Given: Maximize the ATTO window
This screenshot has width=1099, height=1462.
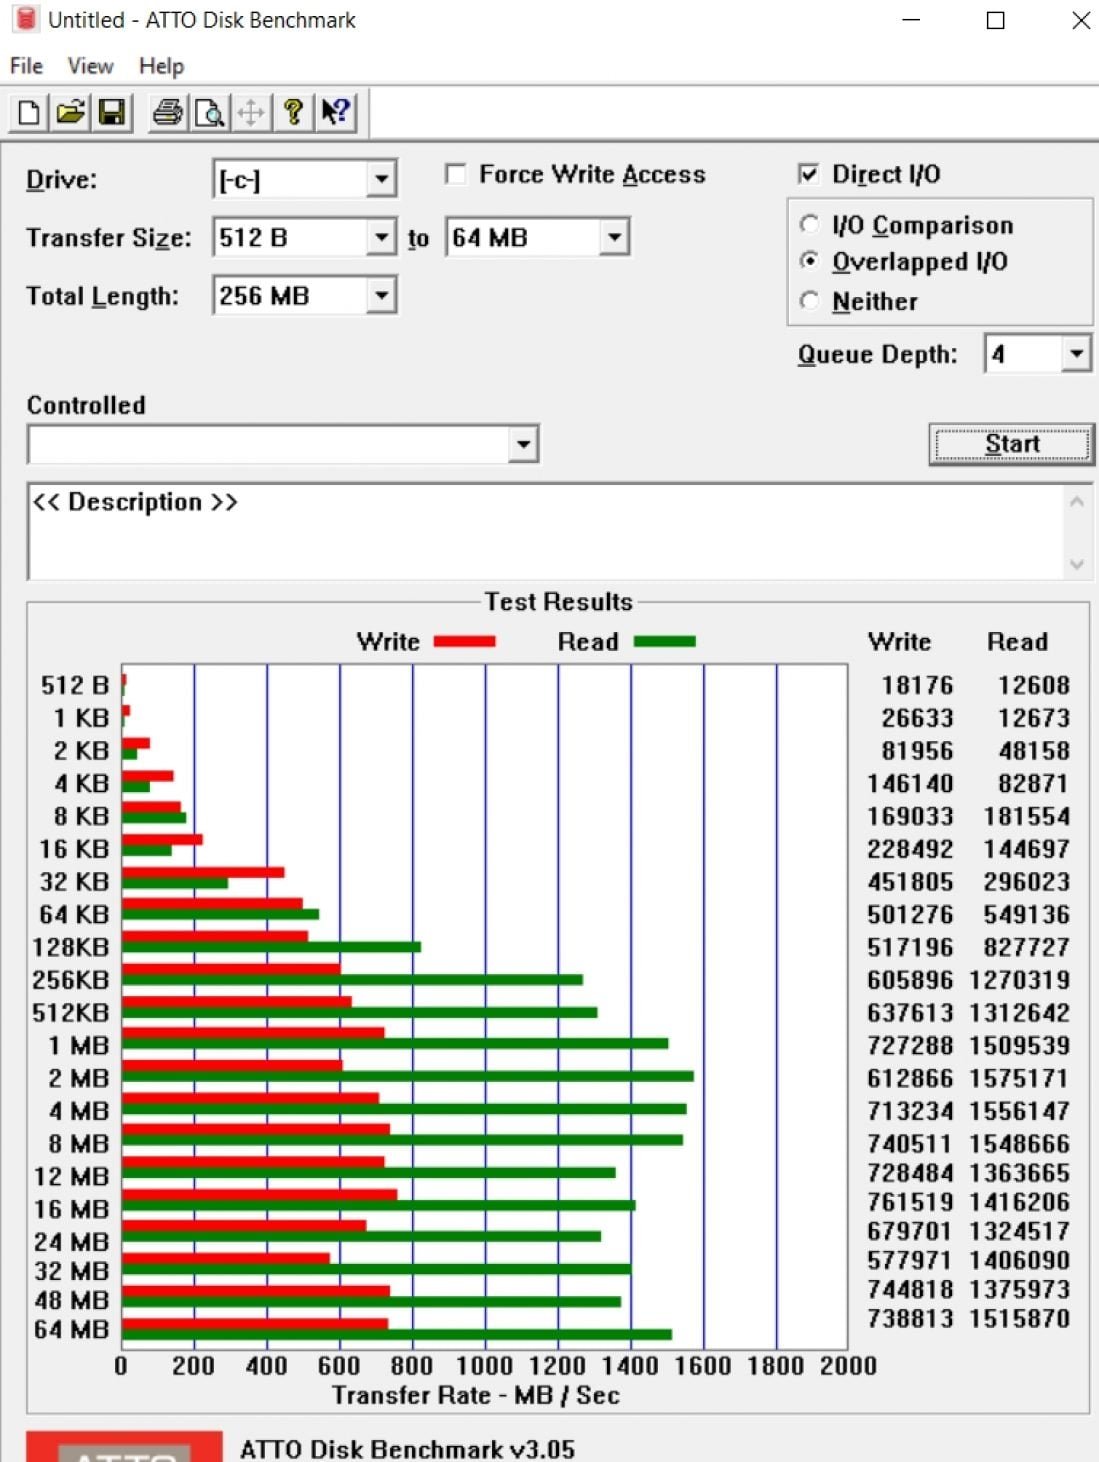Looking at the screenshot, I should (995, 20).
